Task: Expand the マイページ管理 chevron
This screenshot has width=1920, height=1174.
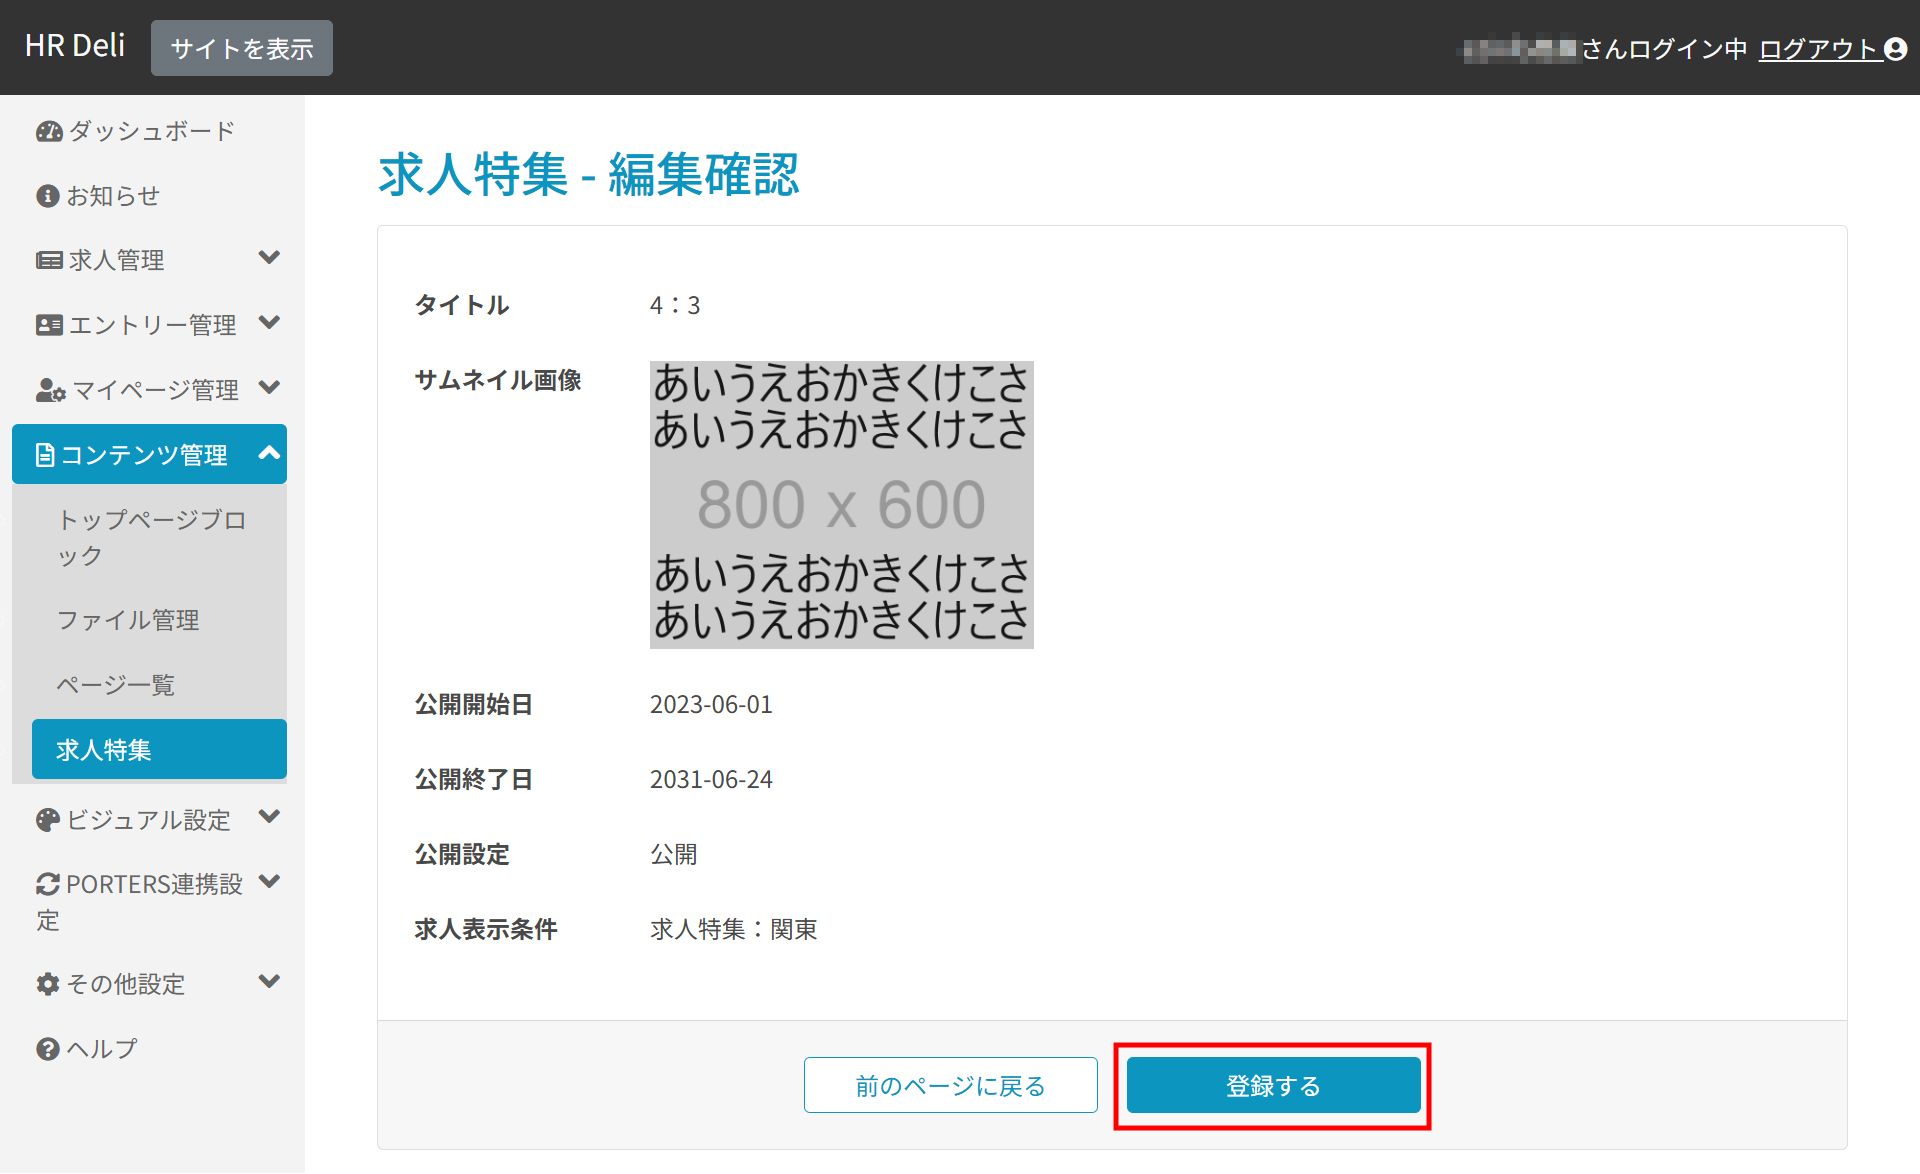Action: pos(269,388)
